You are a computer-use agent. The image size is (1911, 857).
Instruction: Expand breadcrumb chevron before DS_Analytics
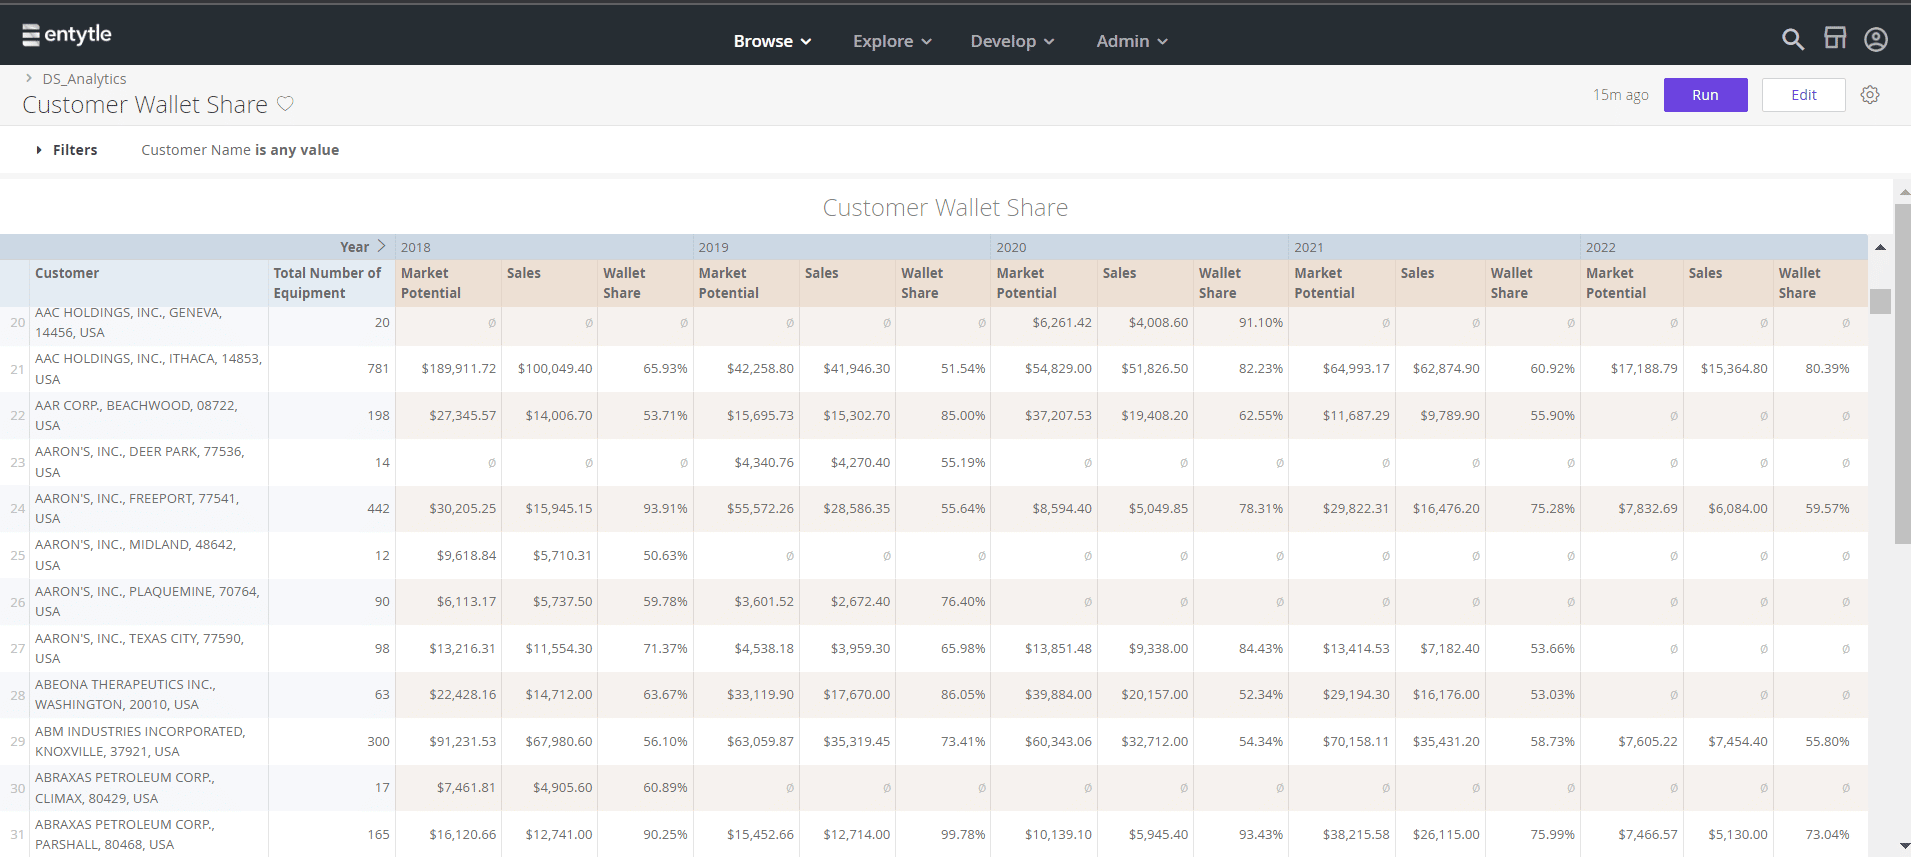point(29,78)
